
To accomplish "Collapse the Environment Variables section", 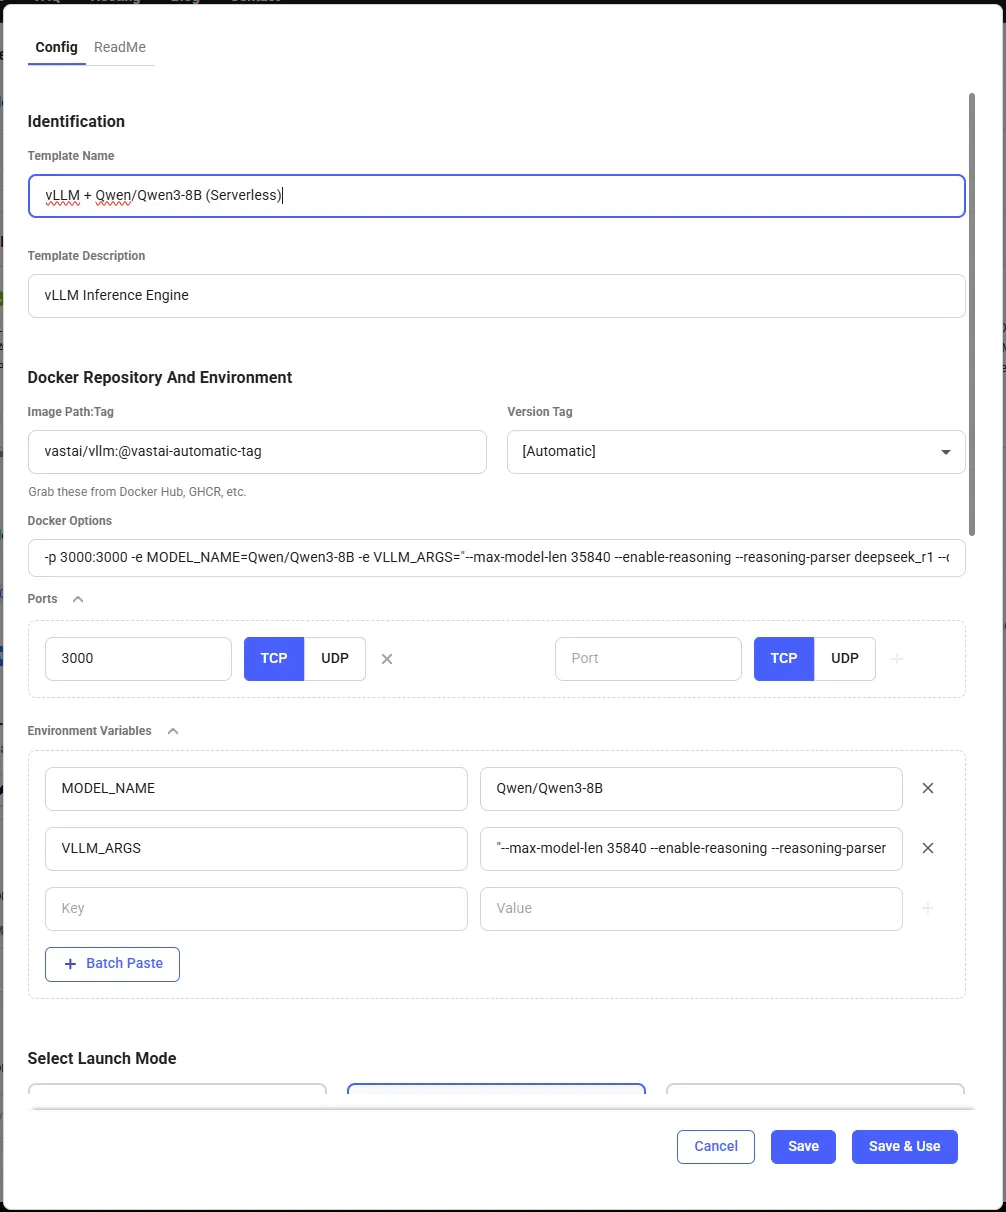I will pyautogui.click(x=173, y=731).
